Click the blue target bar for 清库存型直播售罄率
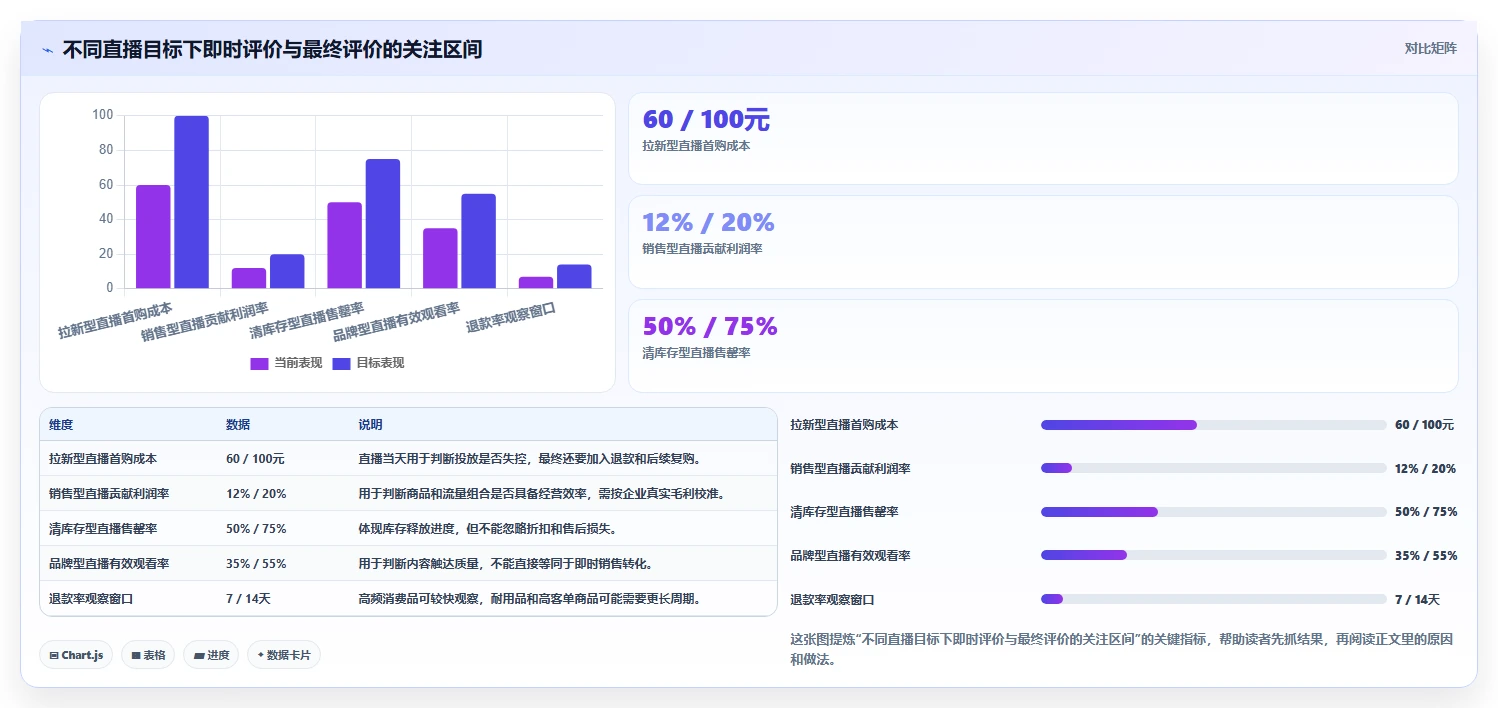 (383, 224)
